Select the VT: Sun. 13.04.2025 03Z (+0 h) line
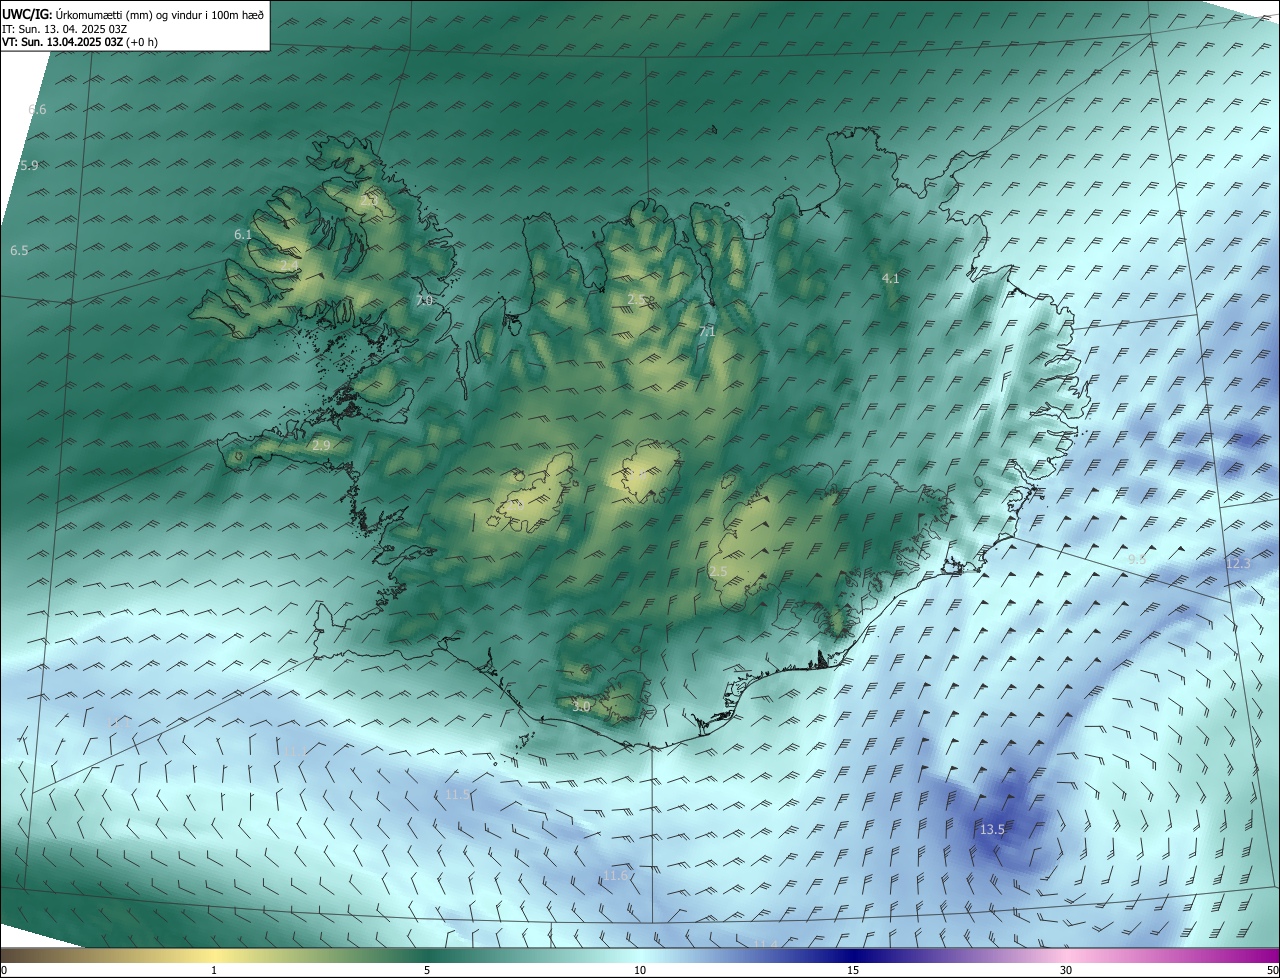Viewport: 1280px width, 978px height. pos(80,42)
